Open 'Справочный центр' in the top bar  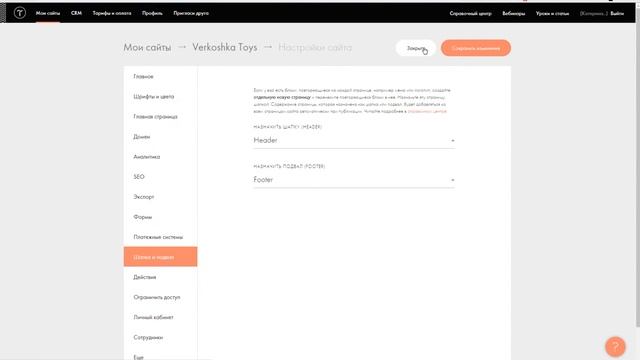click(471, 13)
